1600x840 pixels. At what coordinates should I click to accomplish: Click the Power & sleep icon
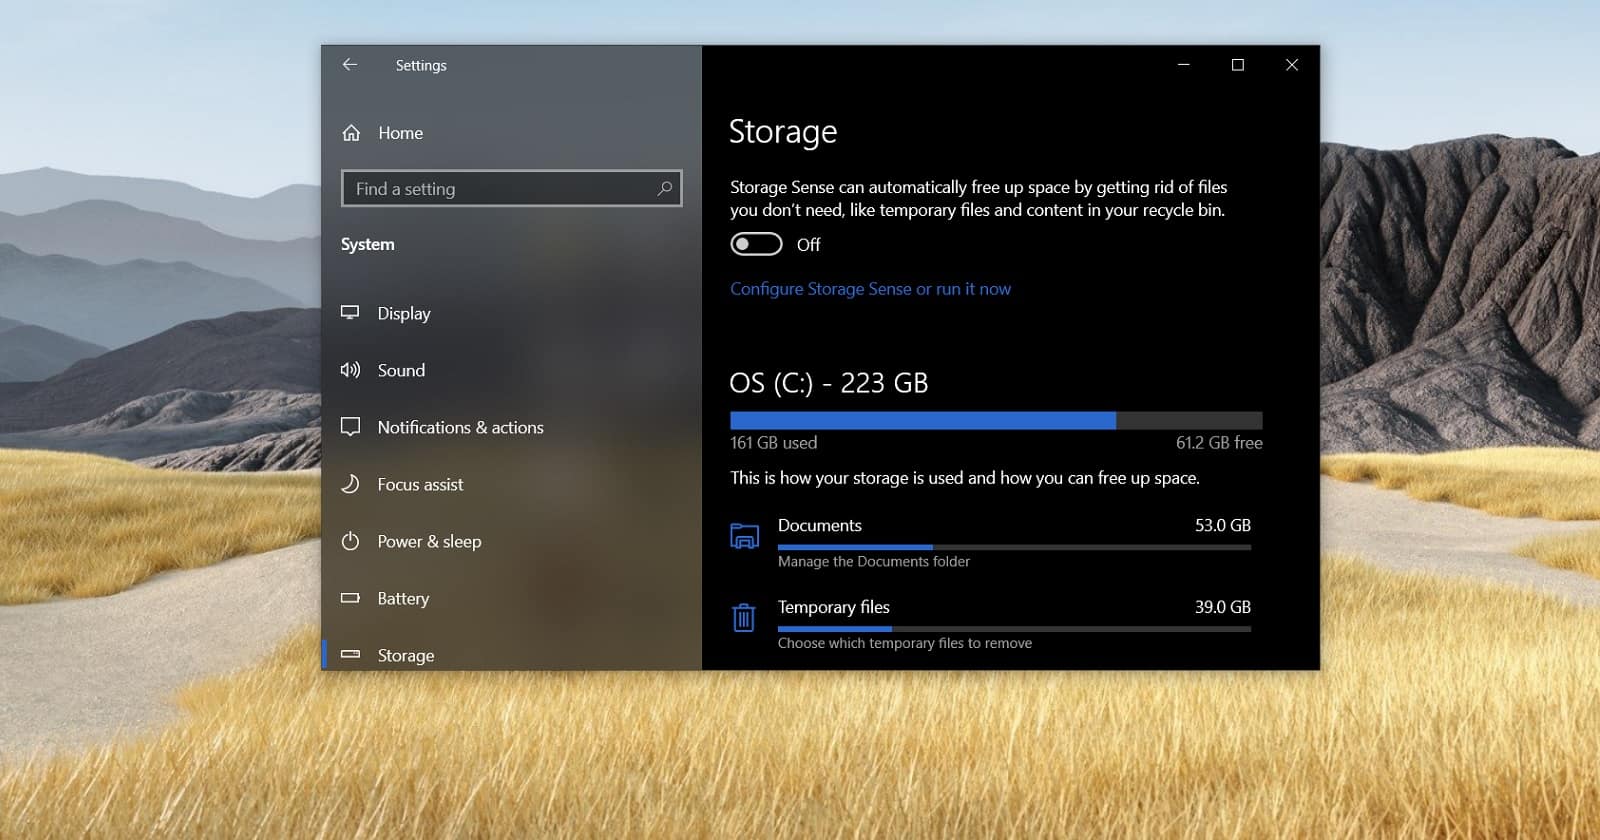350,541
